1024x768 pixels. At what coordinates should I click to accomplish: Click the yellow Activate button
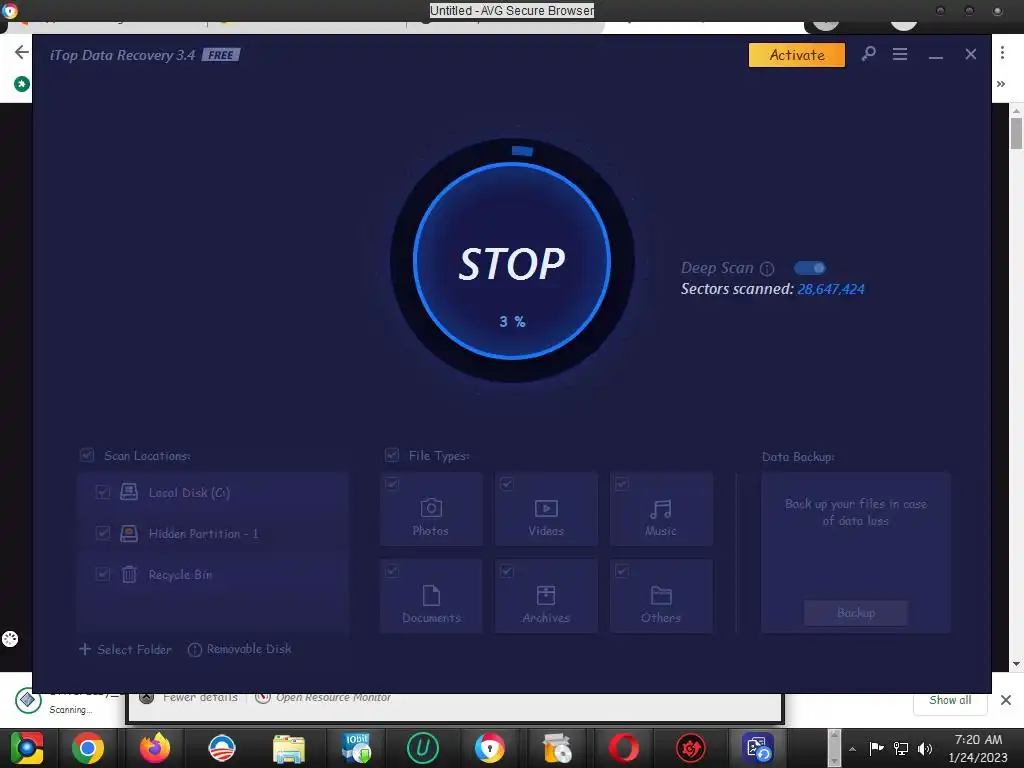797,55
